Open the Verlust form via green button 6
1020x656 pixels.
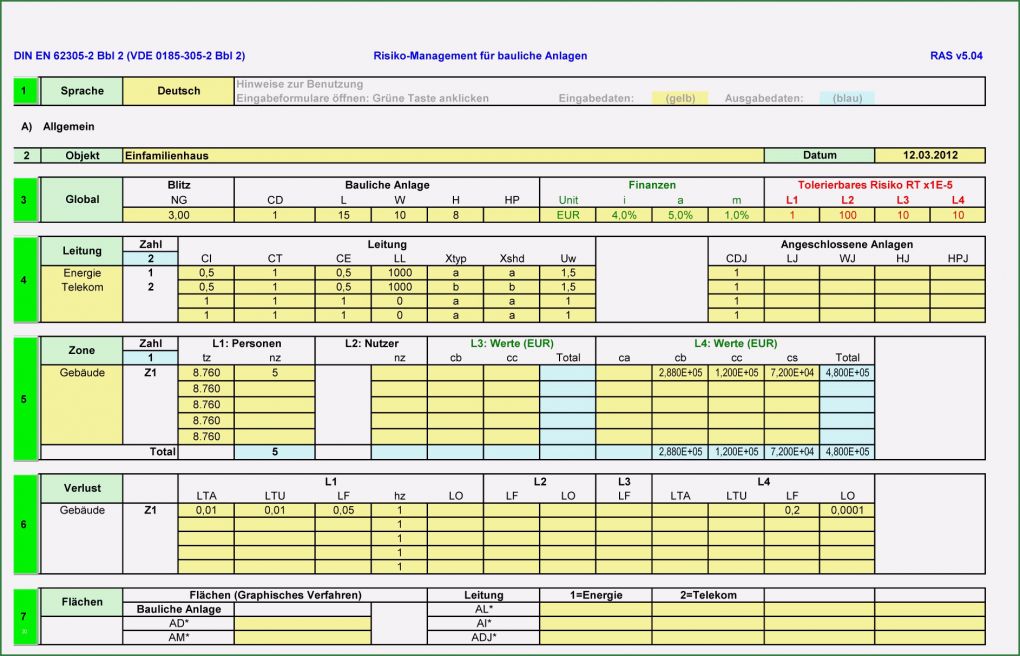22,522
